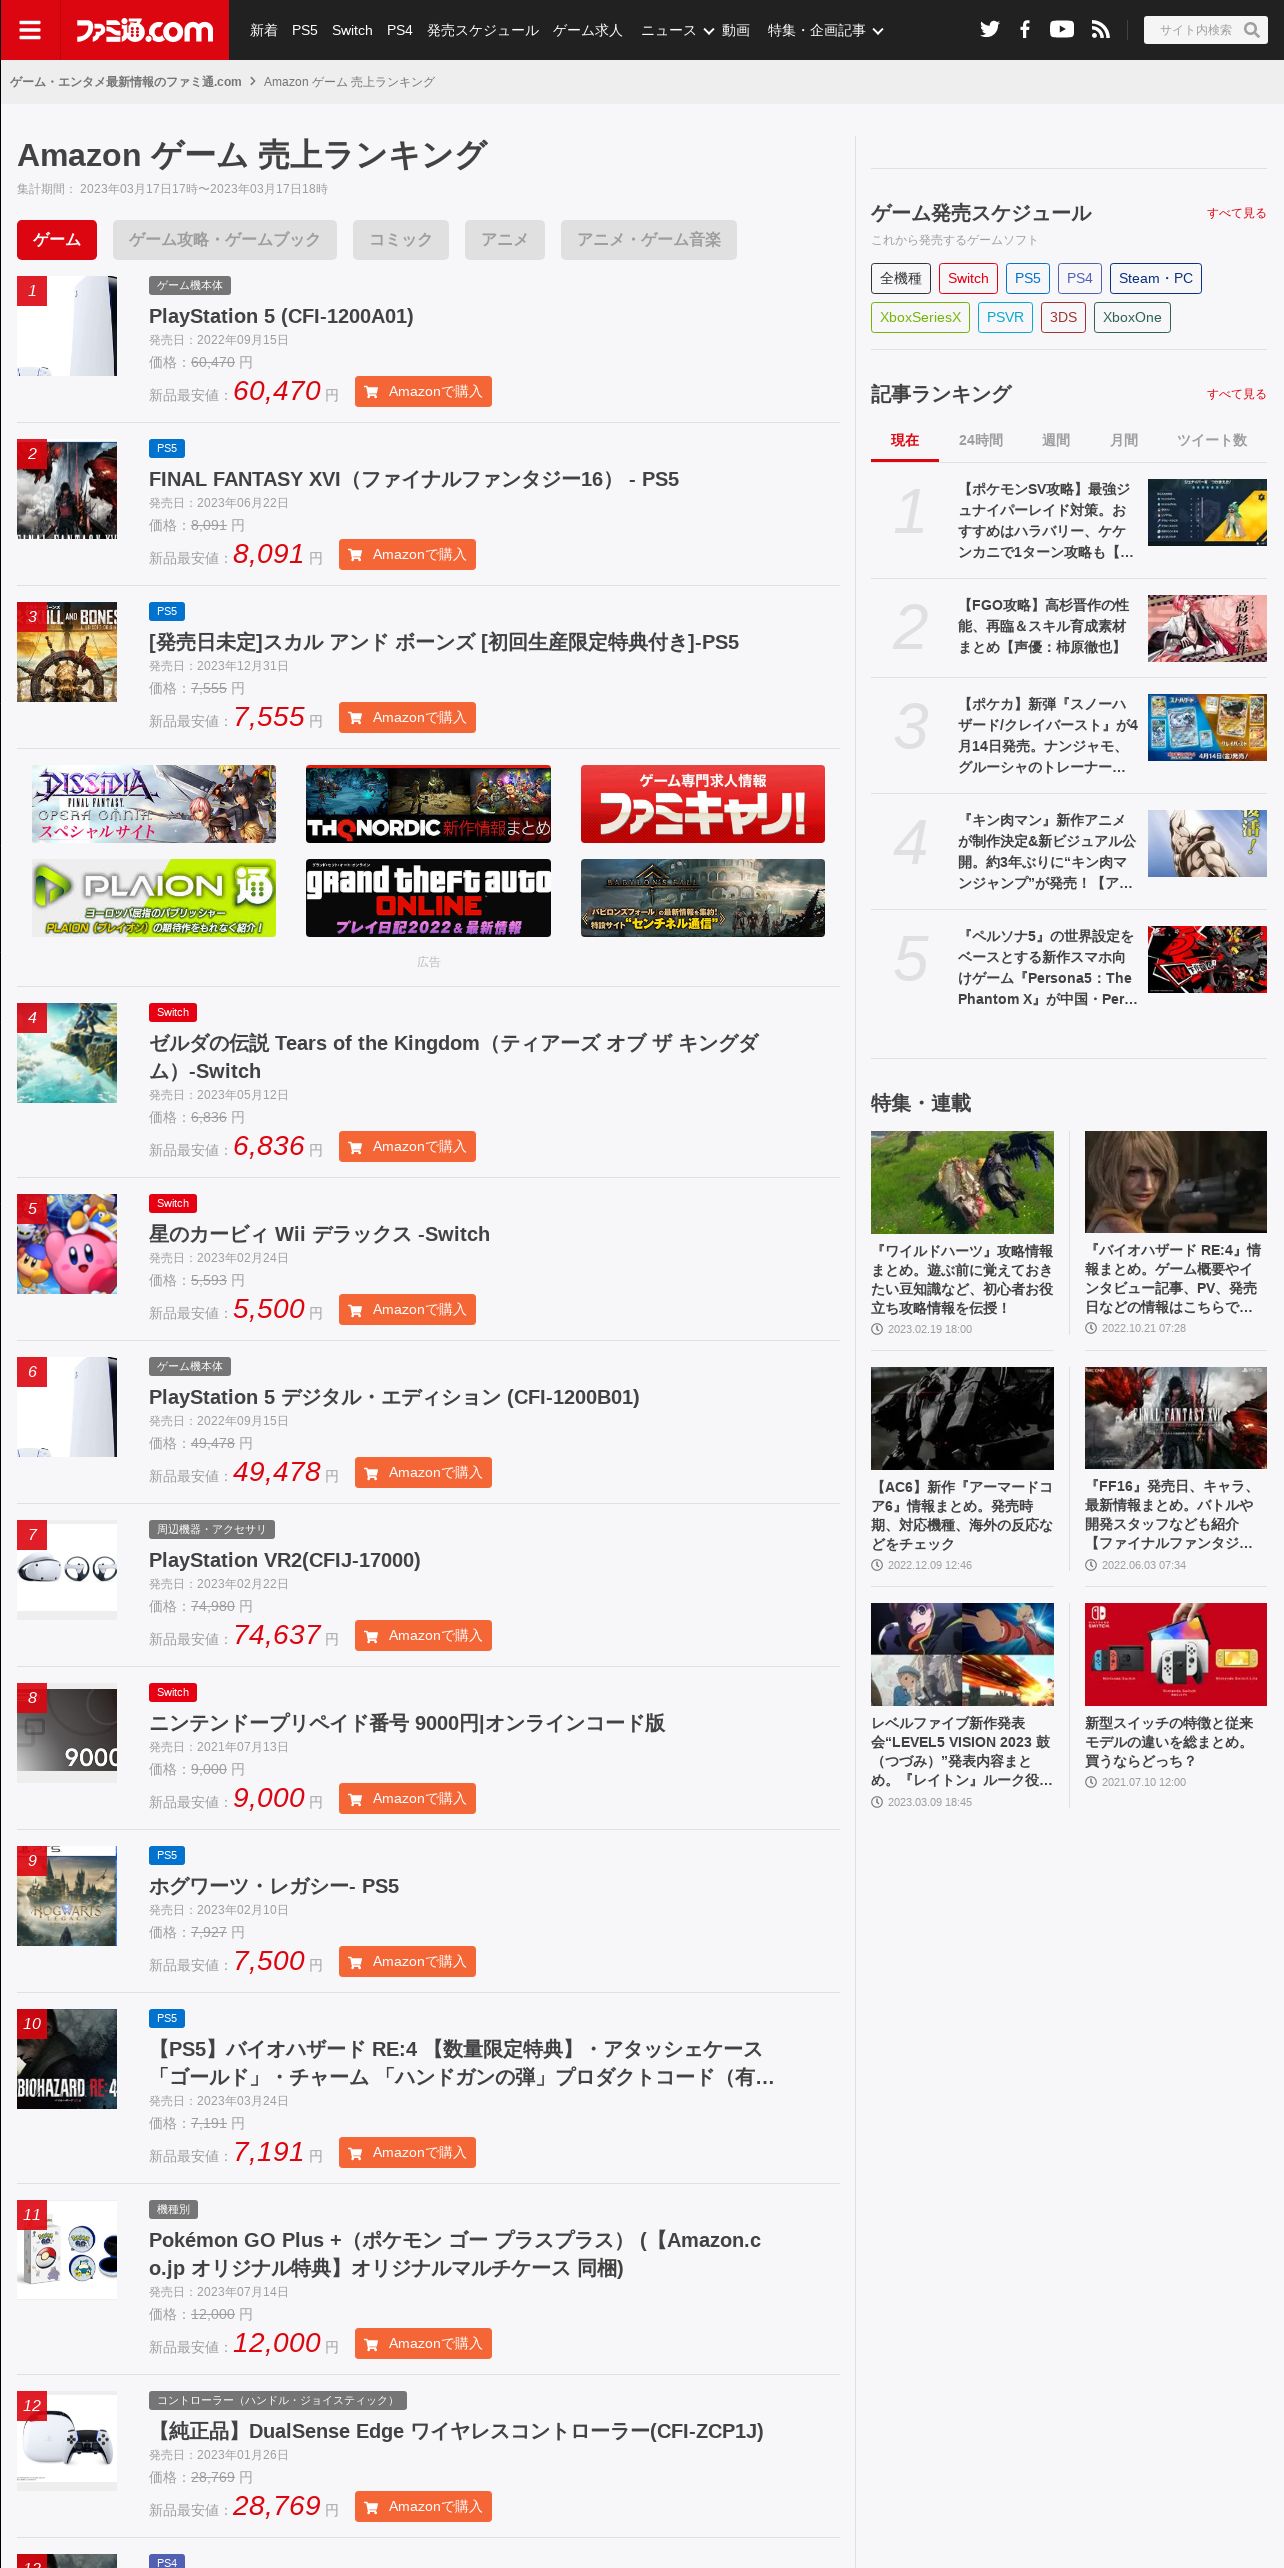Buy PlayStation VR2 on Amazon
Image resolution: width=1284 pixels, height=2568 pixels.
click(423, 1636)
